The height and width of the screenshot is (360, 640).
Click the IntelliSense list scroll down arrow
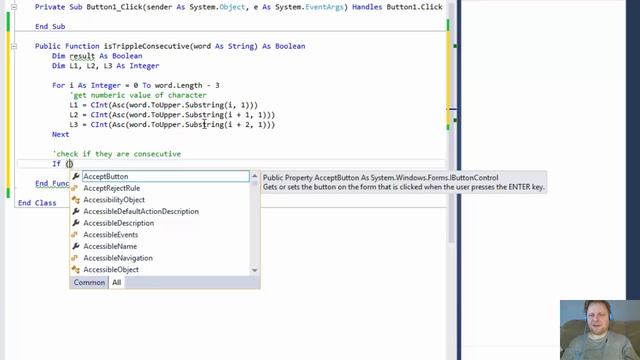pos(255,270)
